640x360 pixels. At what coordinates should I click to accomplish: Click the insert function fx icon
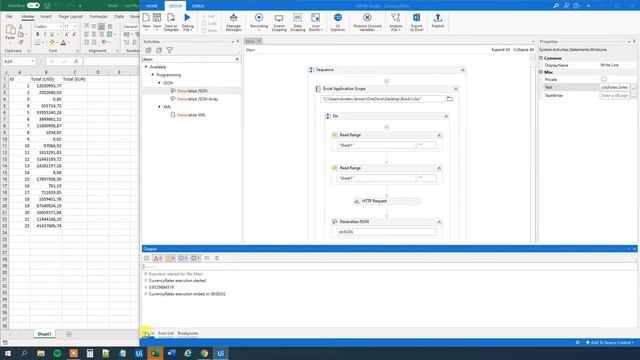click(x=76, y=61)
